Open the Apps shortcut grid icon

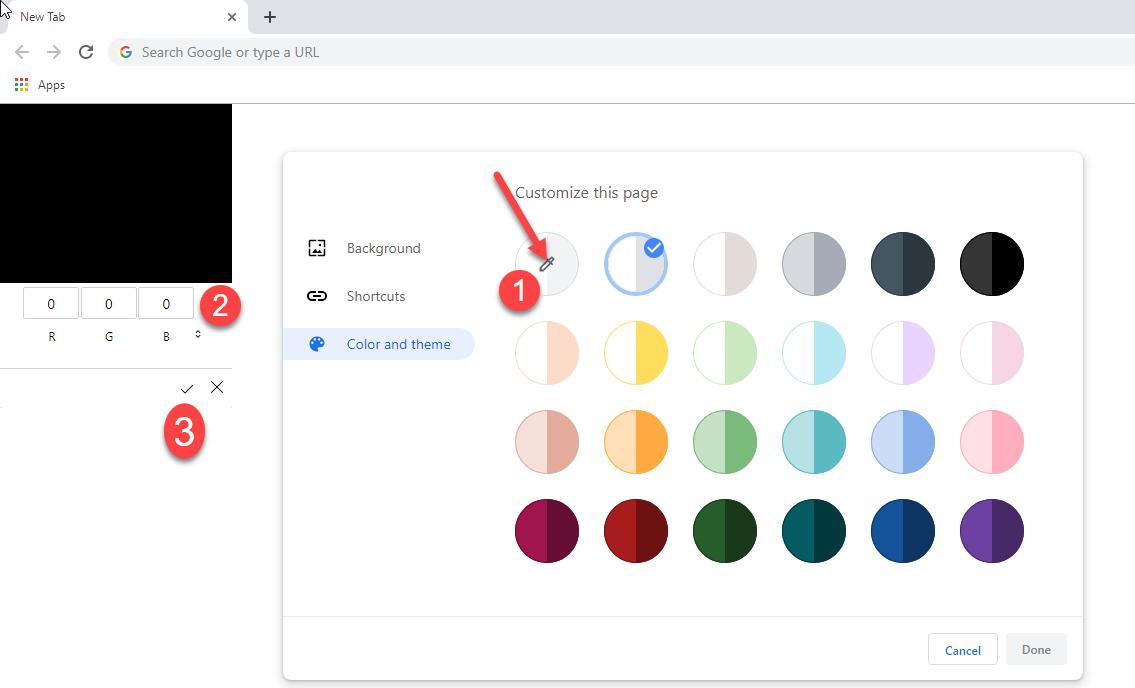tap(22, 85)
